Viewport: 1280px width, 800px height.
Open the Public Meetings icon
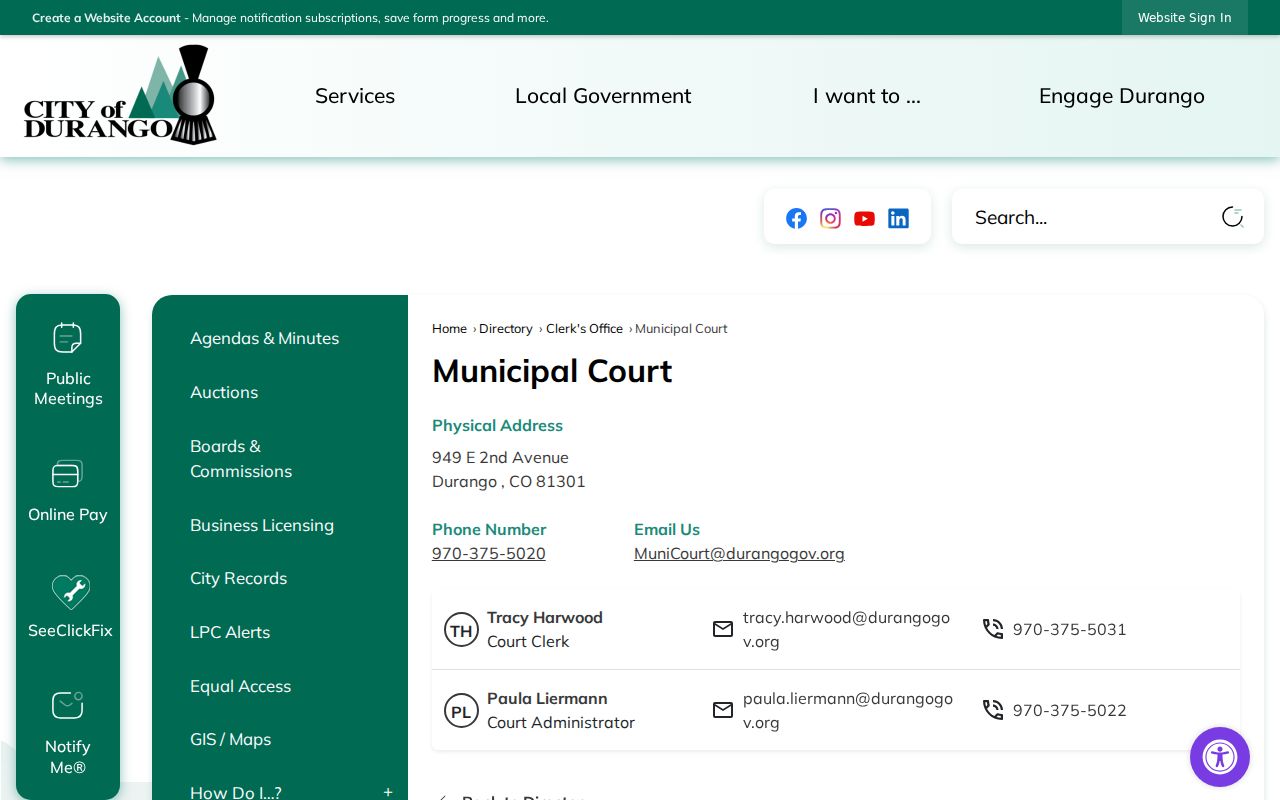coord(68,337)
